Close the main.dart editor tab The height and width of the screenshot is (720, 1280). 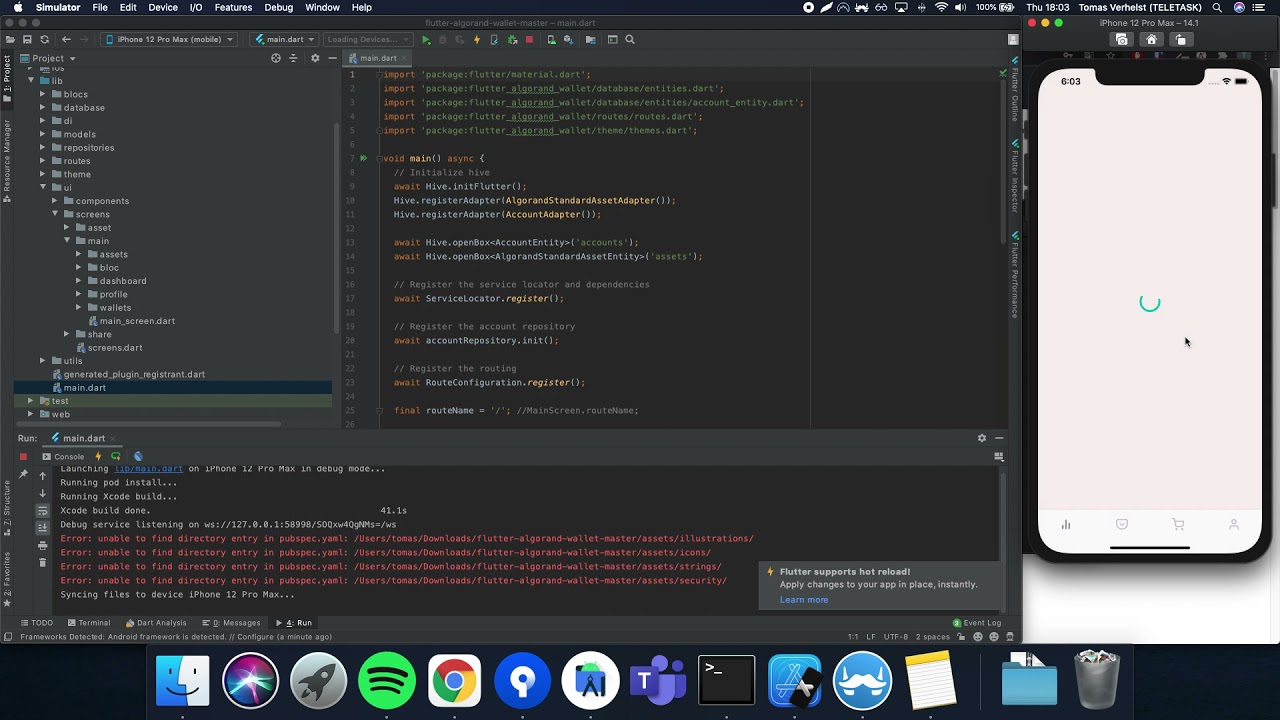[403, 58]
